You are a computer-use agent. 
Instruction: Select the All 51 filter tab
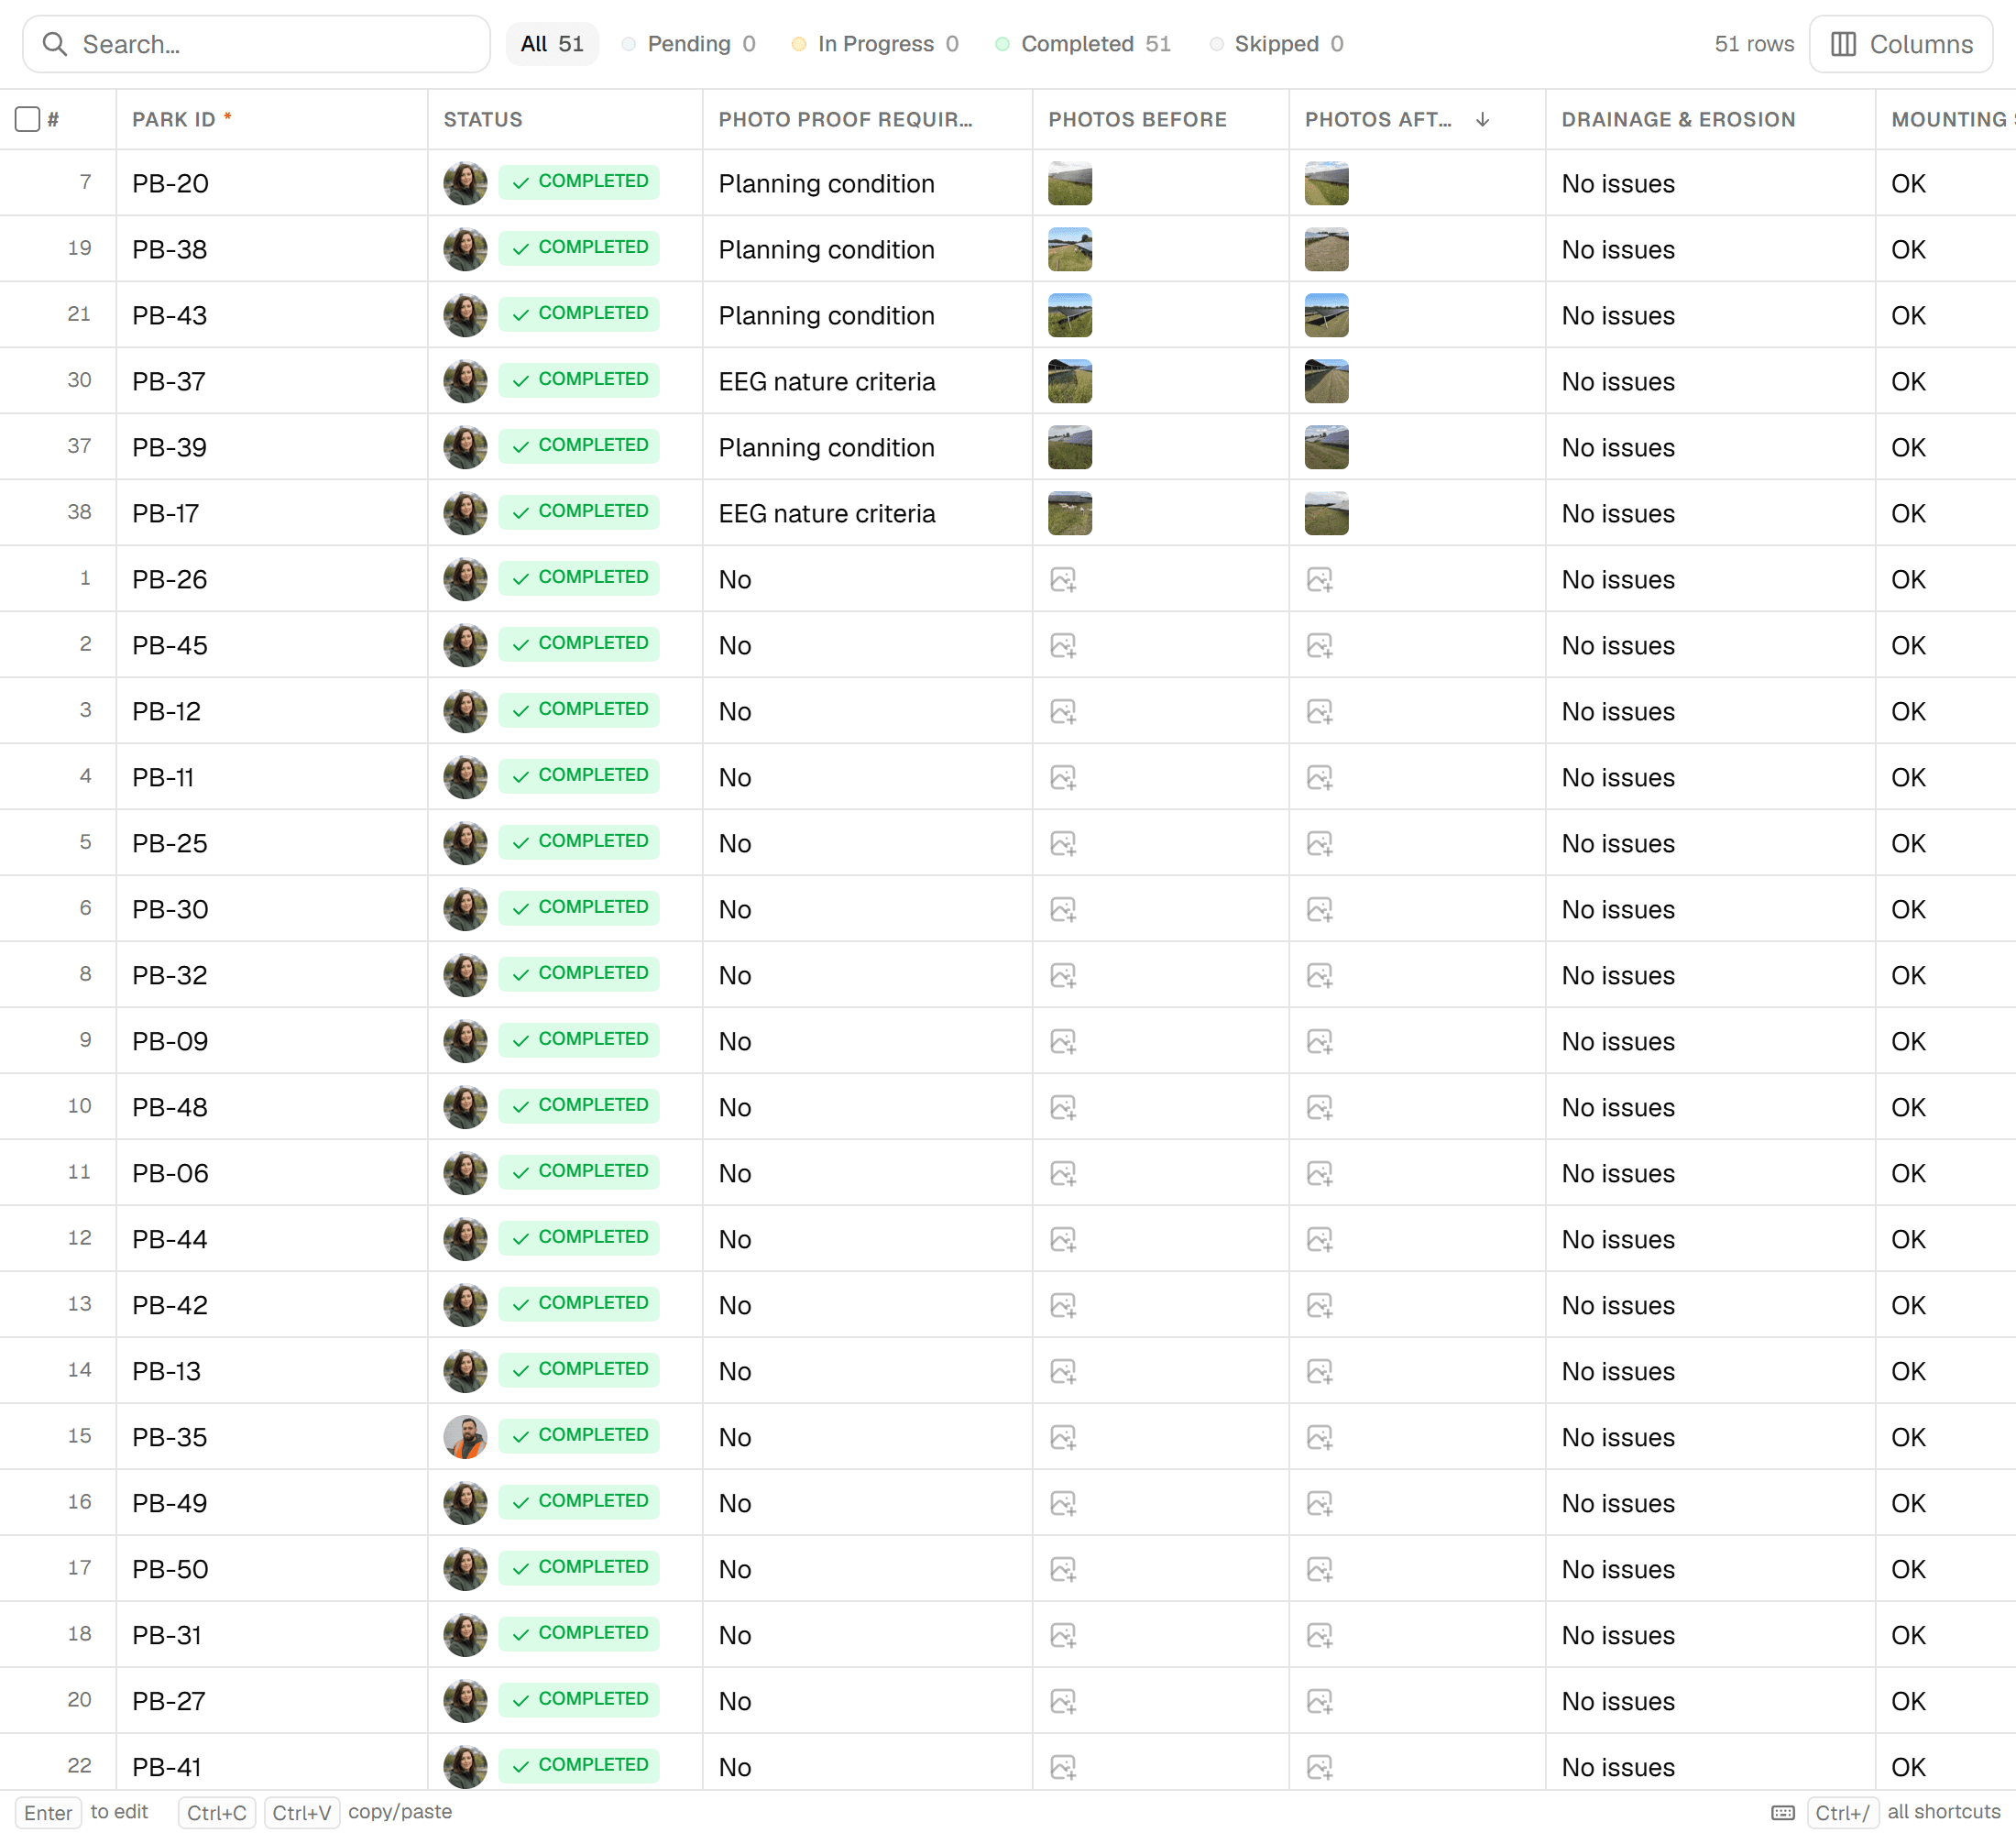[552, 44]
